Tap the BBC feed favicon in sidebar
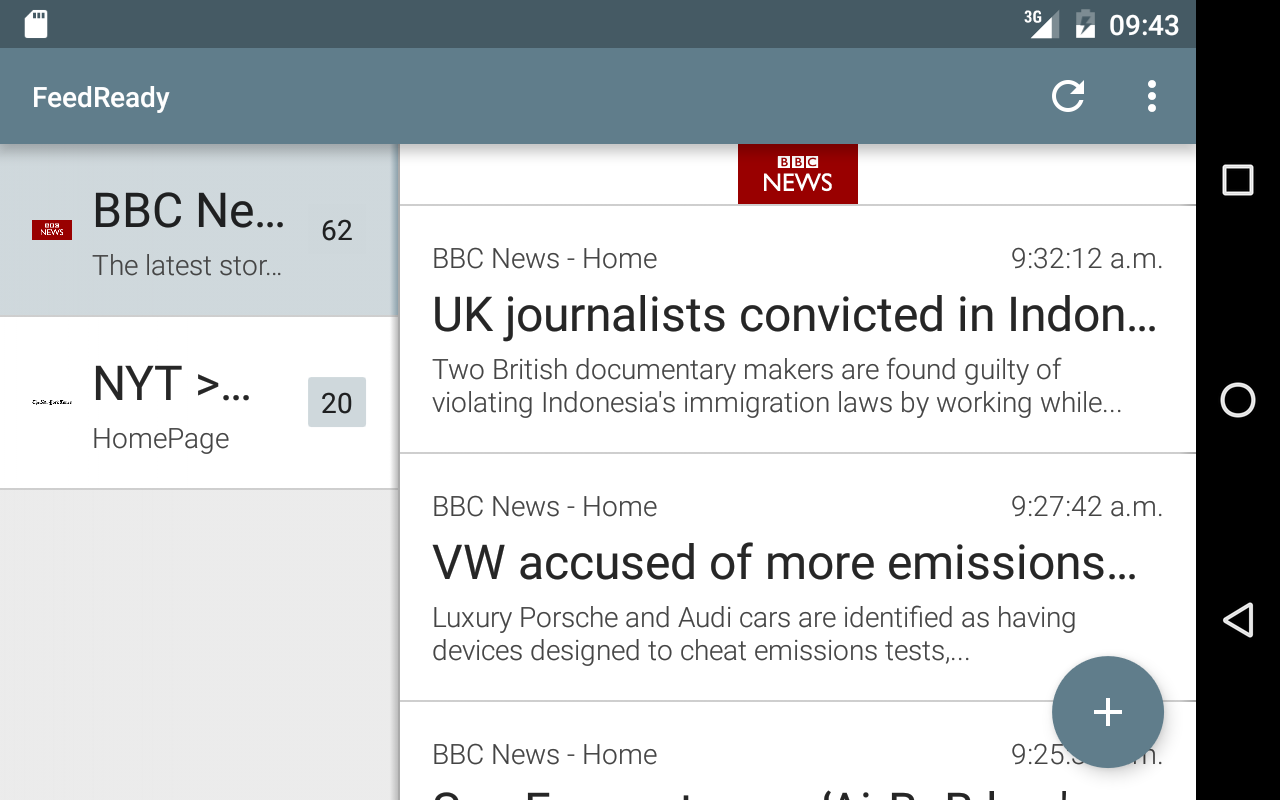This screenshot has width=1280, height=800. pos(52,230)
